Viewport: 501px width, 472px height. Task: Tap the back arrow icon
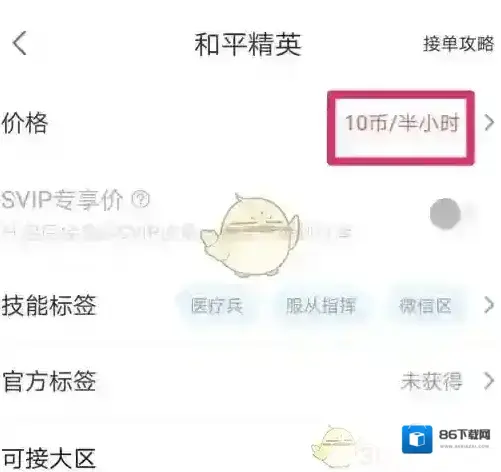(20, 43)
